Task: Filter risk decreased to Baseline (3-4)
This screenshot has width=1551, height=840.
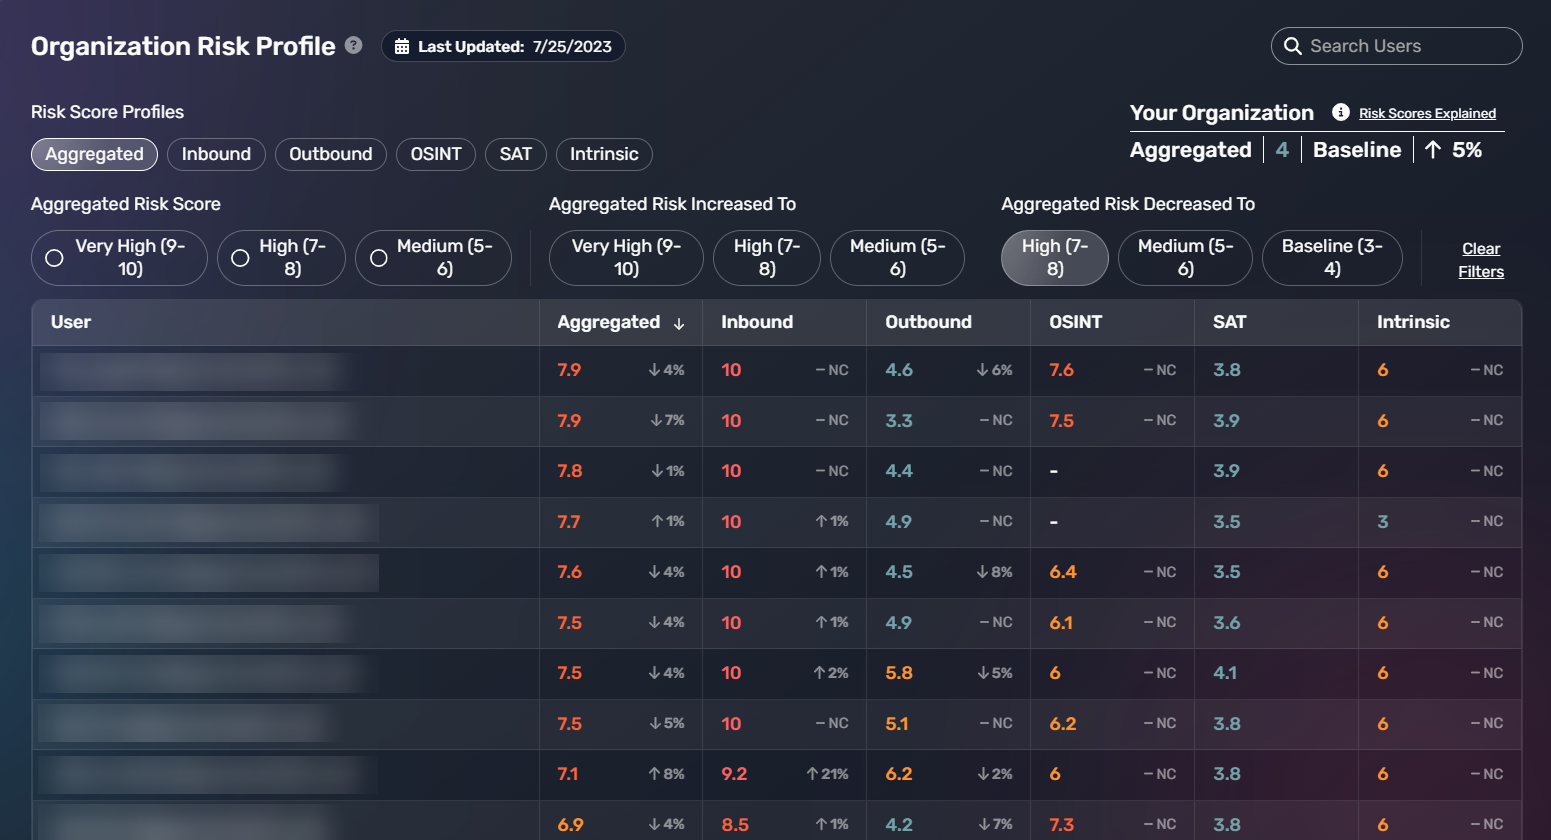Action: click(x=1332, y=258)
